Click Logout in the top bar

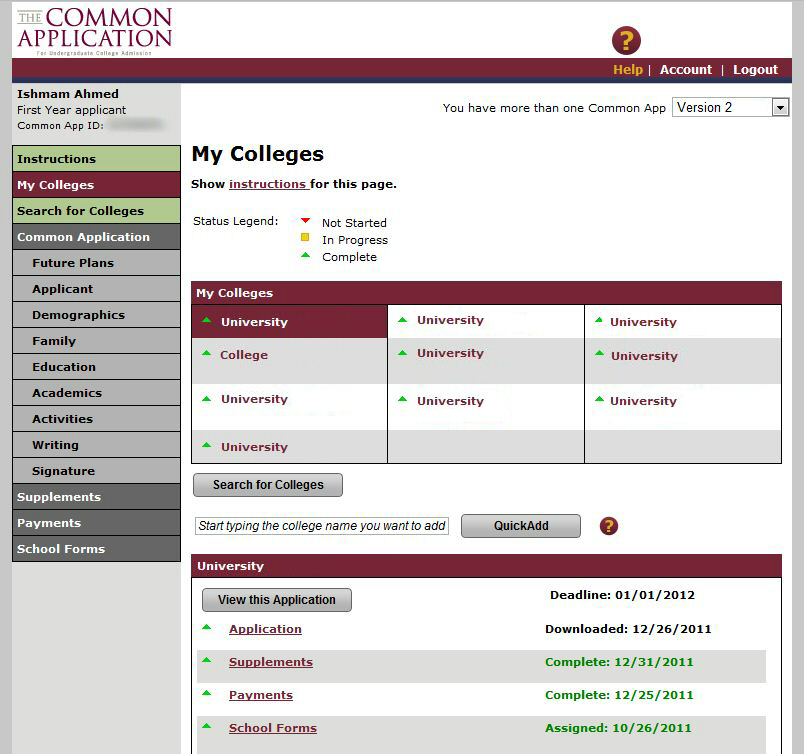[755, 70]
